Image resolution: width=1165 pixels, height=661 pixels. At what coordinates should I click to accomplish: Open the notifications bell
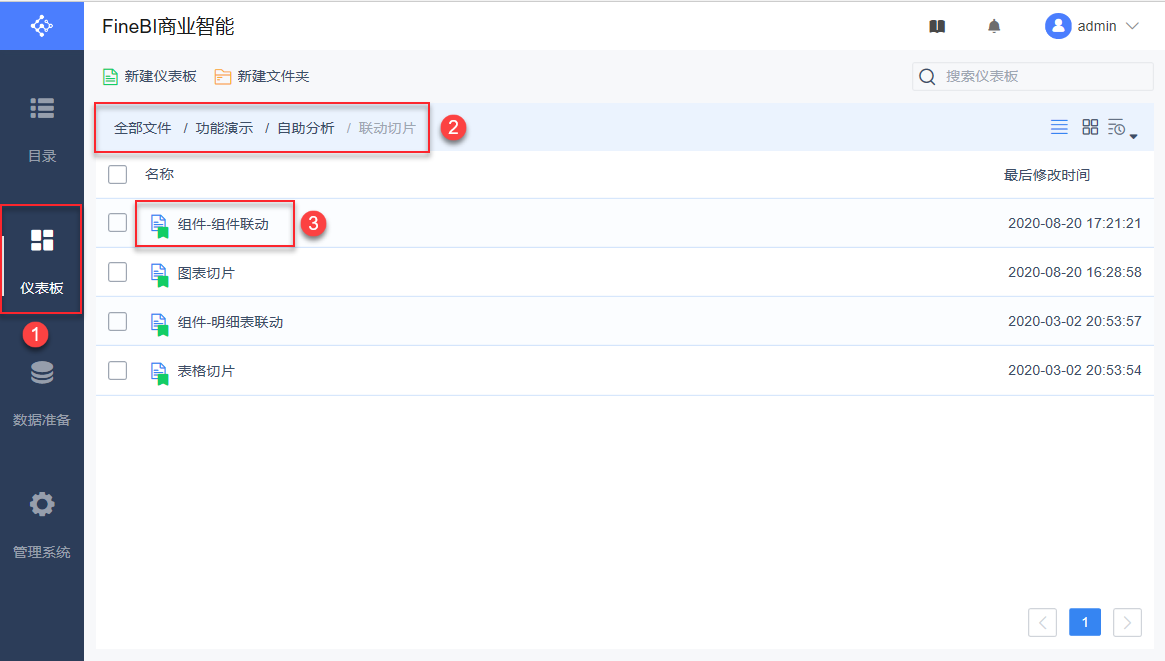point(994,27)
